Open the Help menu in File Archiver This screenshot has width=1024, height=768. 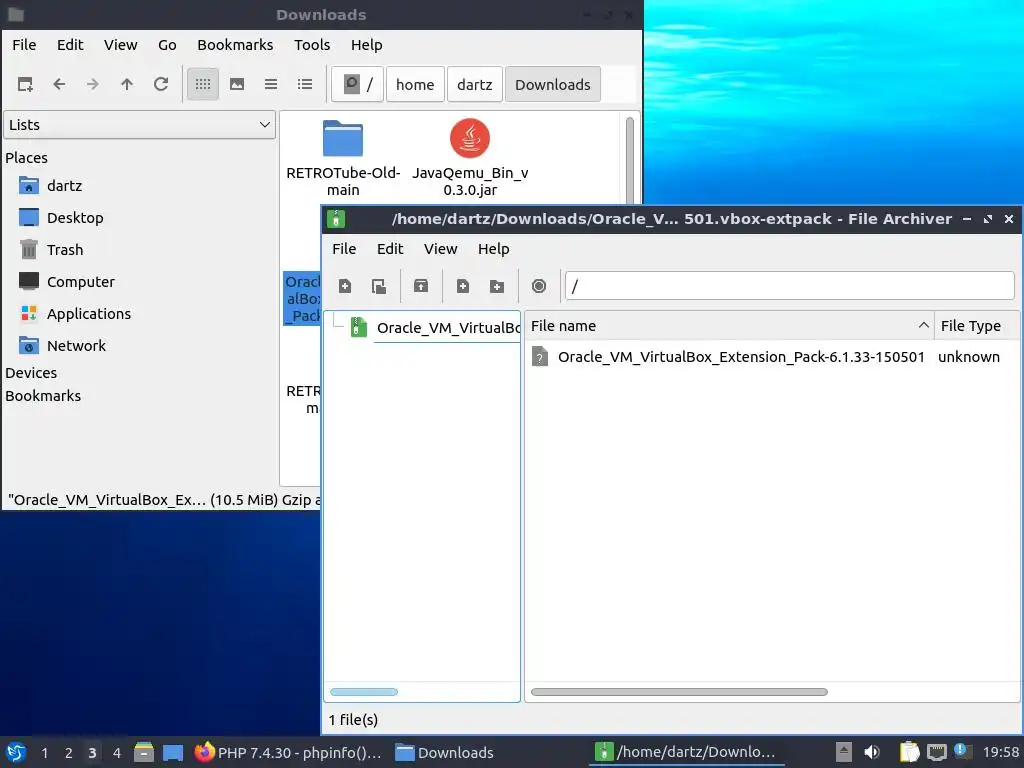(493, 249)
